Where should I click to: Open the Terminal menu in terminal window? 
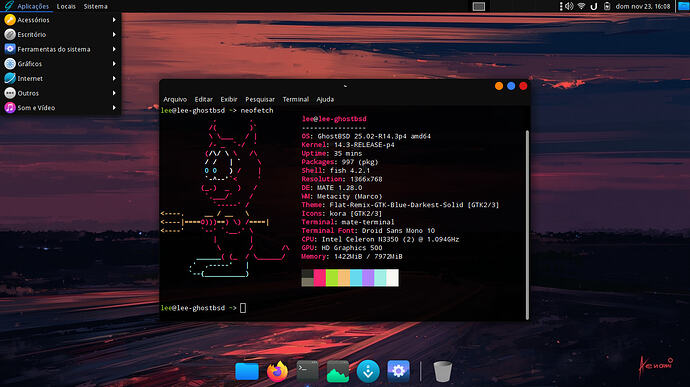[296, 100]
